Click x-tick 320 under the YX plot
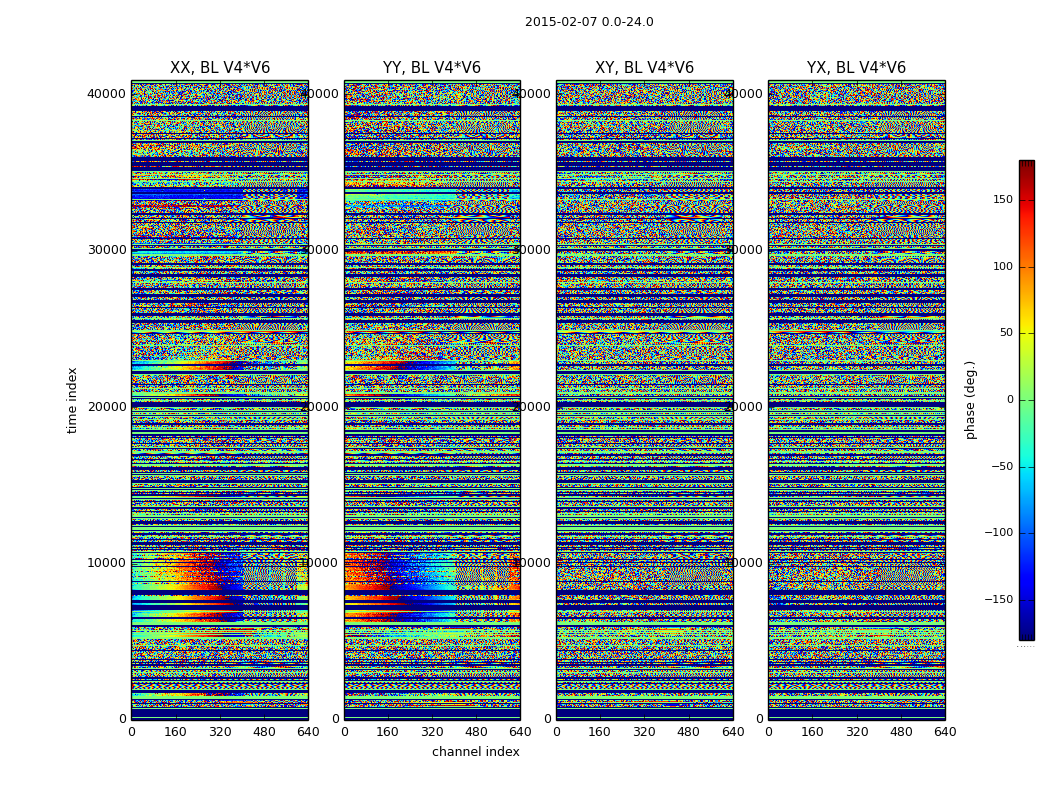This screenshot has width=1050, height=800. (856, 732)
